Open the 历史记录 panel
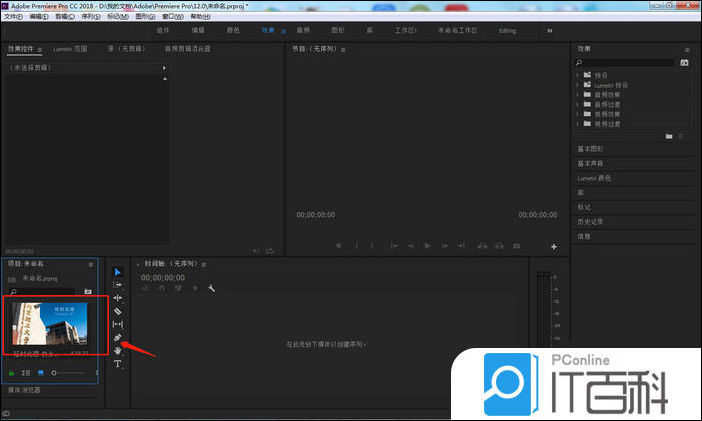Image resolution: width=702 pixels, height=421 pixels. tap(590, 222)
